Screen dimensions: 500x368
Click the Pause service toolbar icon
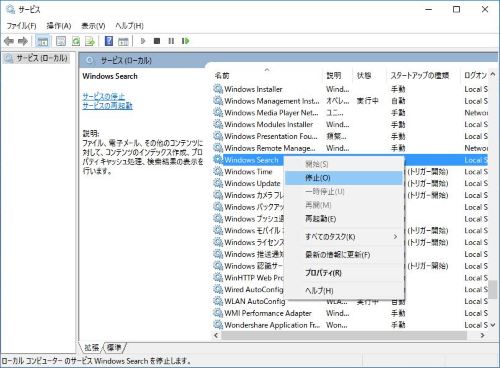(171, 41)
